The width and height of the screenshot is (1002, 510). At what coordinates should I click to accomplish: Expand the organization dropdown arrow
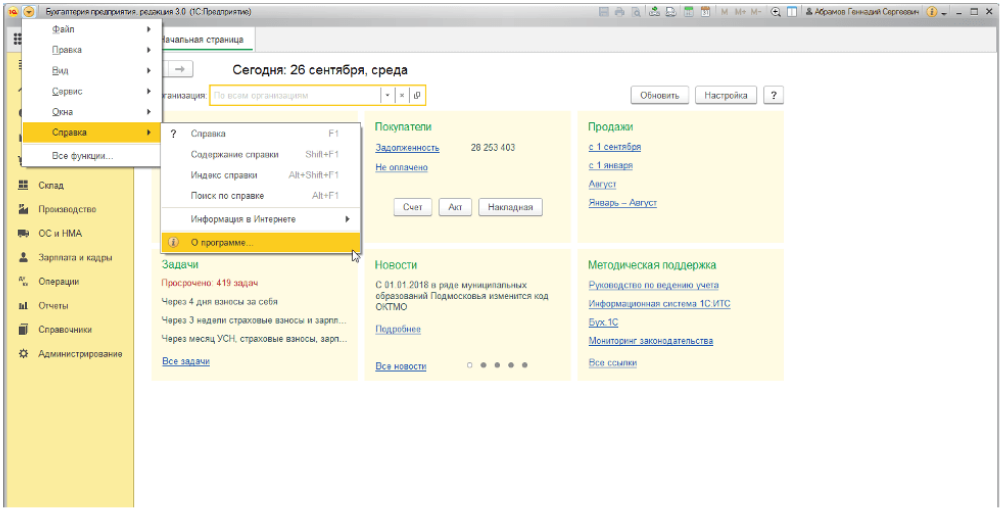(388, 96)
